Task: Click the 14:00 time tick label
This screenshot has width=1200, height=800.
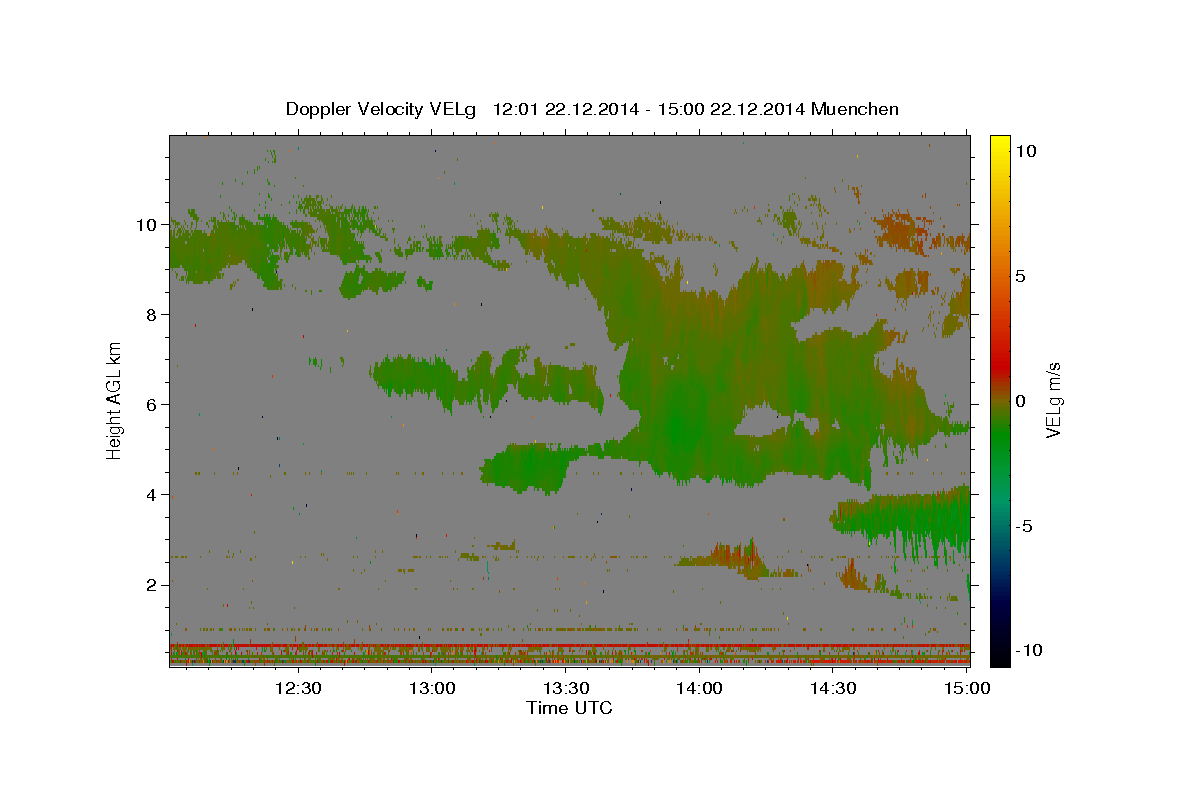Action: [699, 688]
